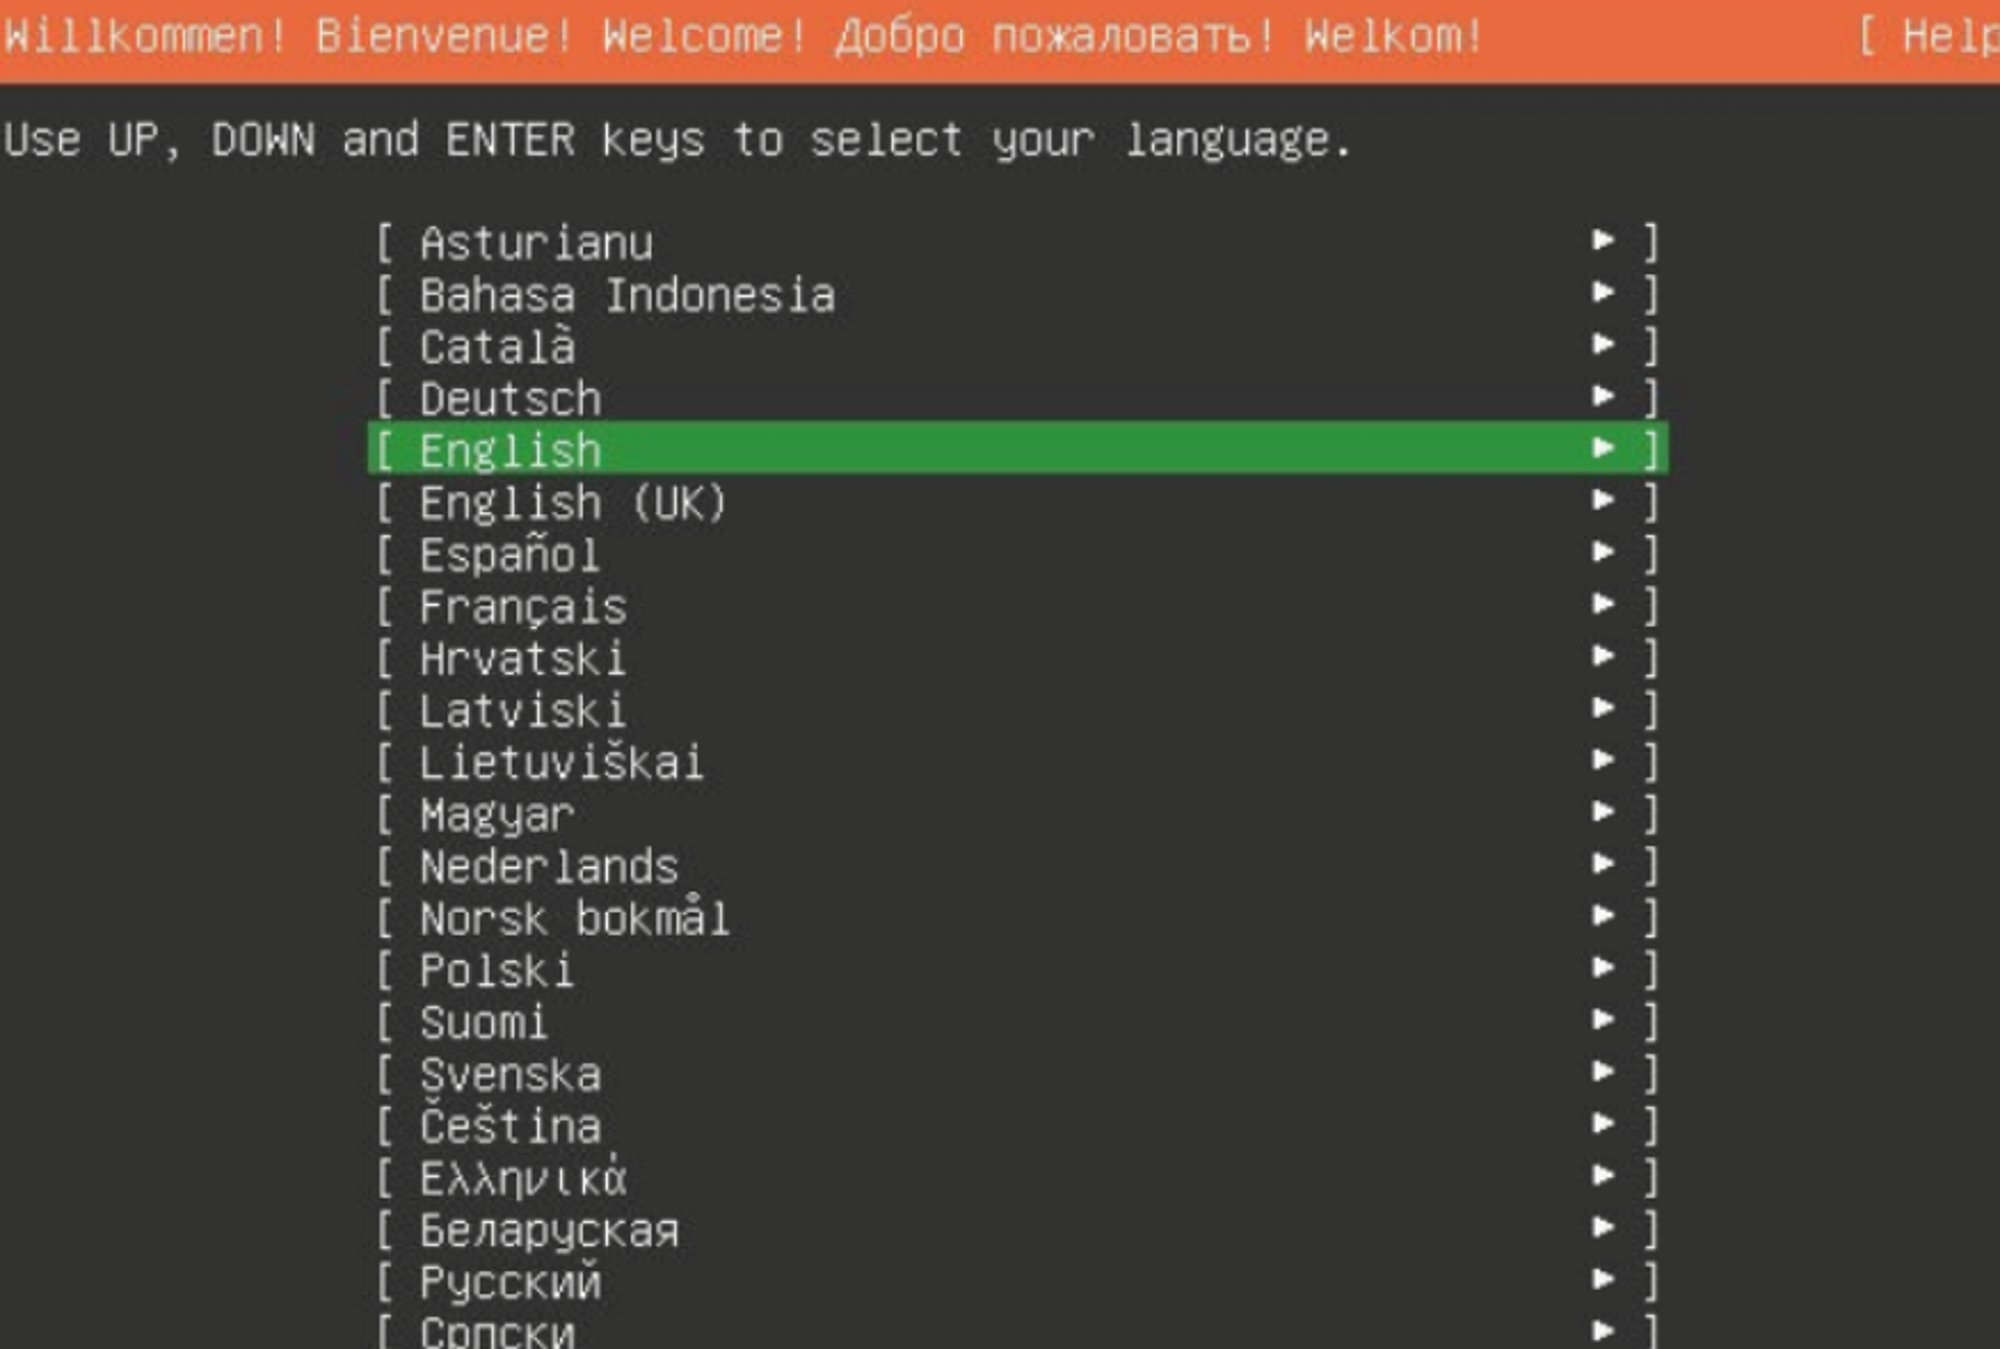This screenshot has width=2000, height=1349.
Task: Choose English (UK) language
Action: click(1017, 503)
